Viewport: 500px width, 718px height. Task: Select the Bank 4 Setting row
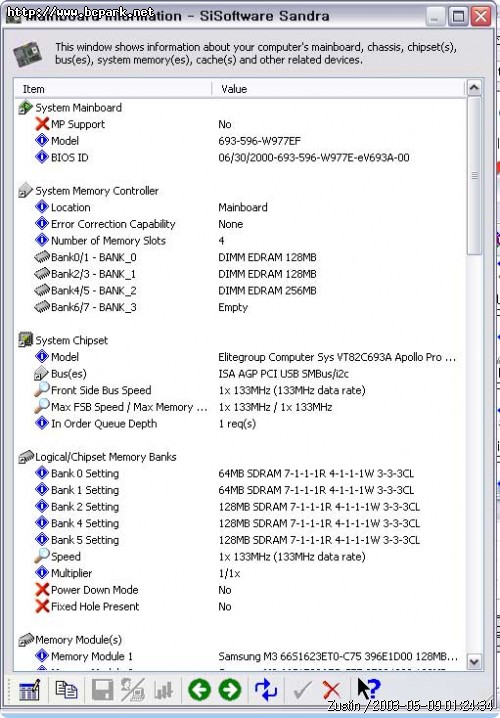pos(240,523)
